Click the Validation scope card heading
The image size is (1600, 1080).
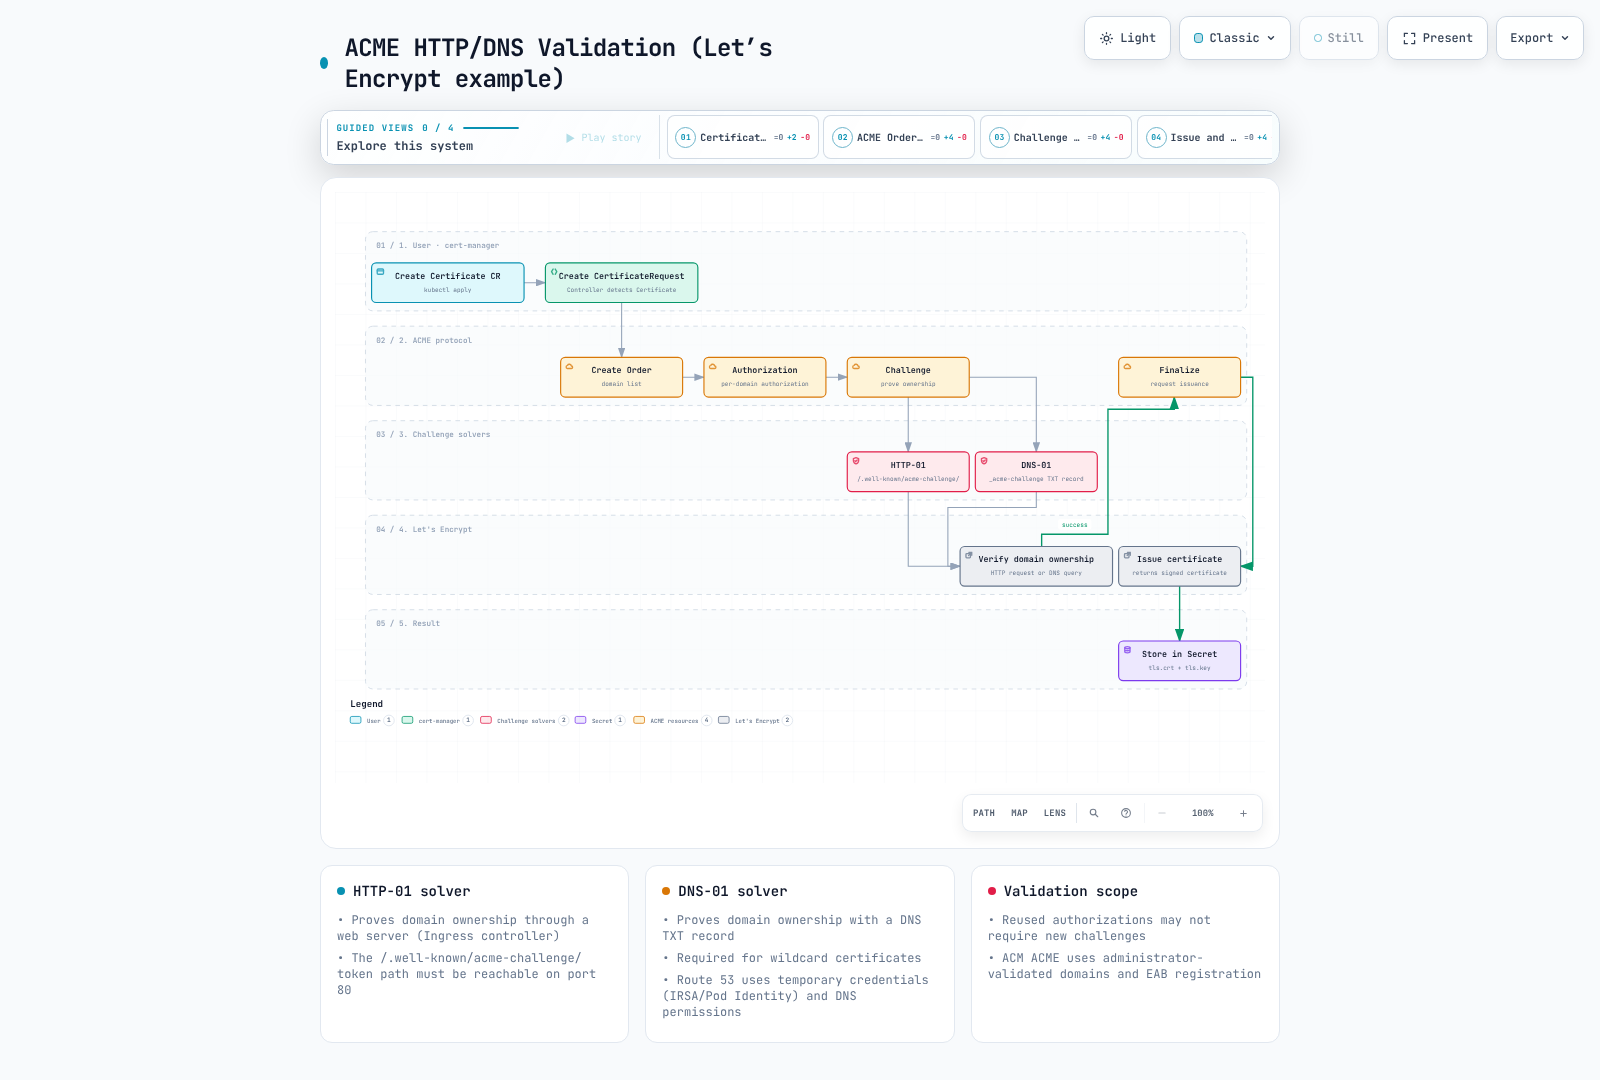[1071, 891]
